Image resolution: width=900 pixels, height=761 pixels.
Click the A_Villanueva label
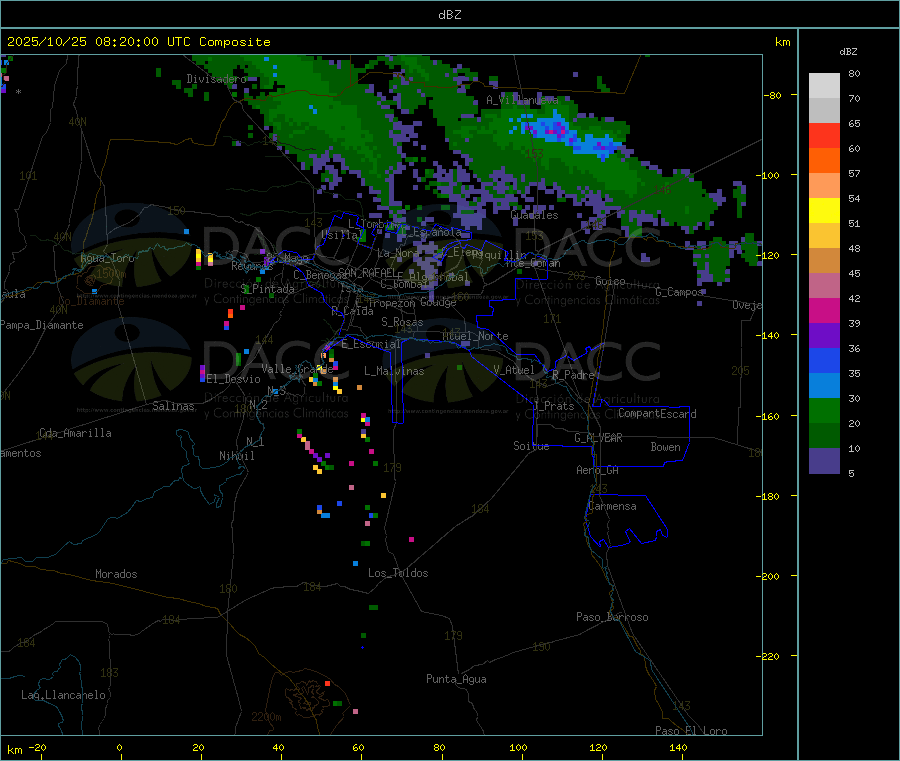pos(522,100)
